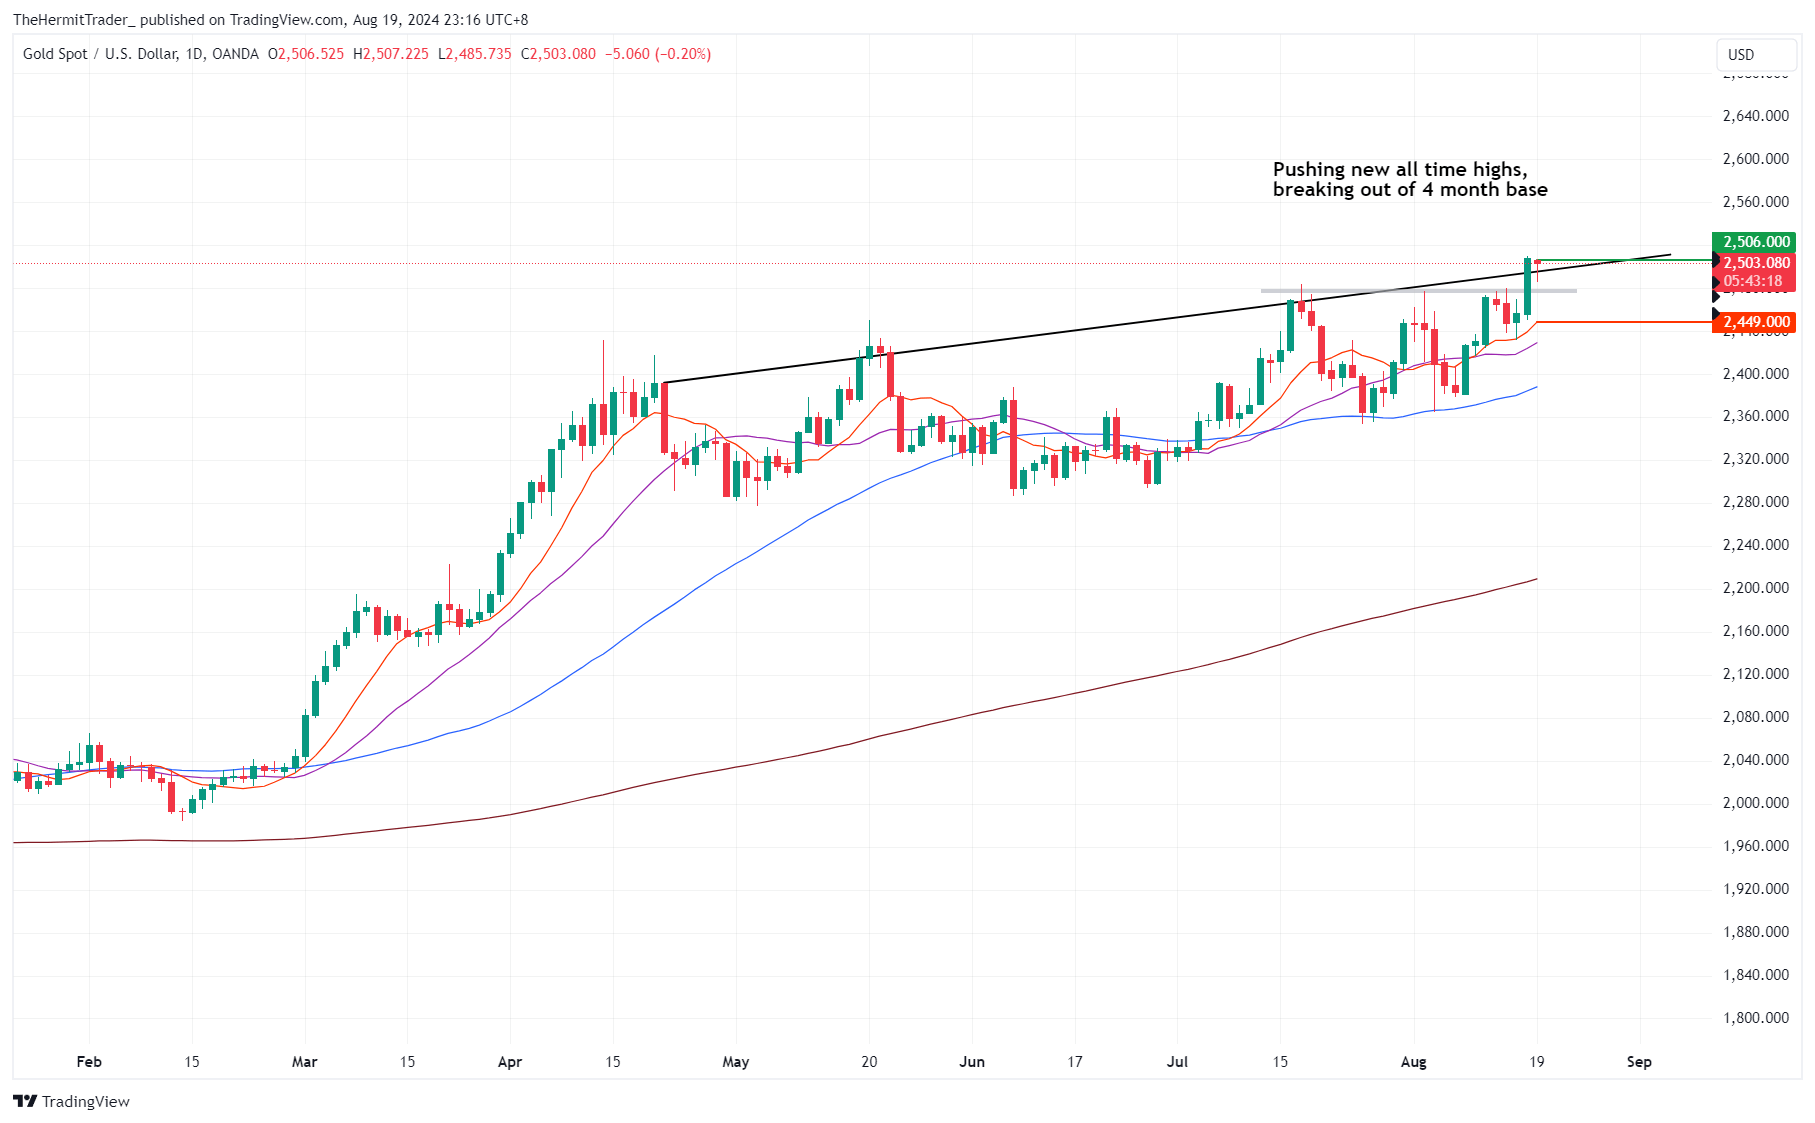Click the Mar label on time axis
Image resolution: width=1815 pixels, height=1123 pixels.
pyautogui.click(x=304, y=1062)
